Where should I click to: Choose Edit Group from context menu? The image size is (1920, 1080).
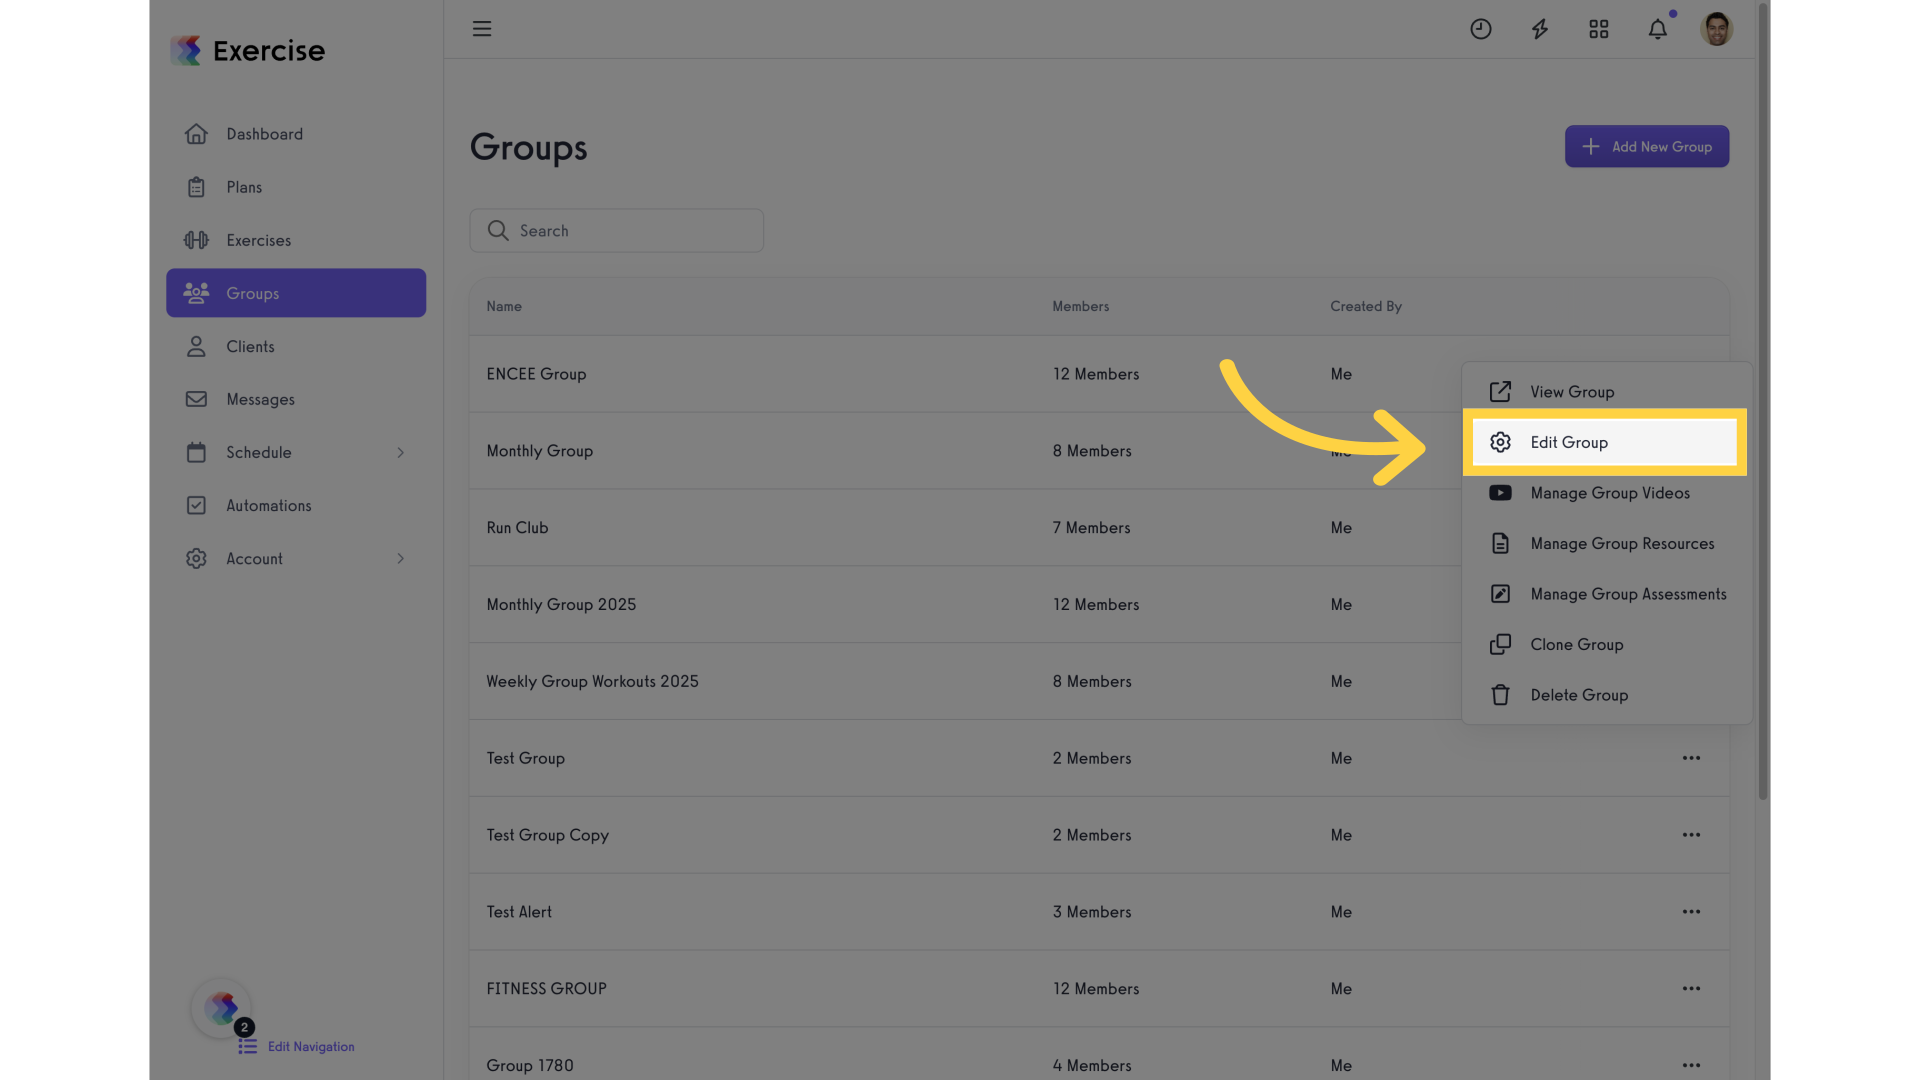coord(1605,442)
